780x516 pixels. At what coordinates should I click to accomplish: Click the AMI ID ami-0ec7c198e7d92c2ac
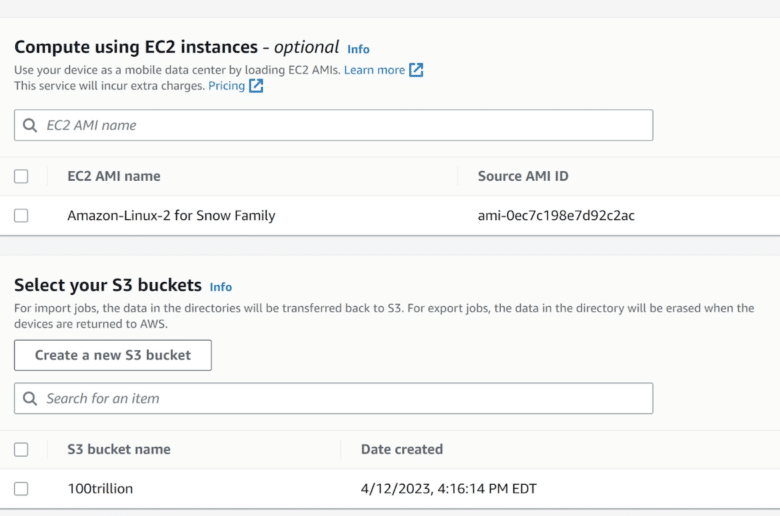(556, 215)
